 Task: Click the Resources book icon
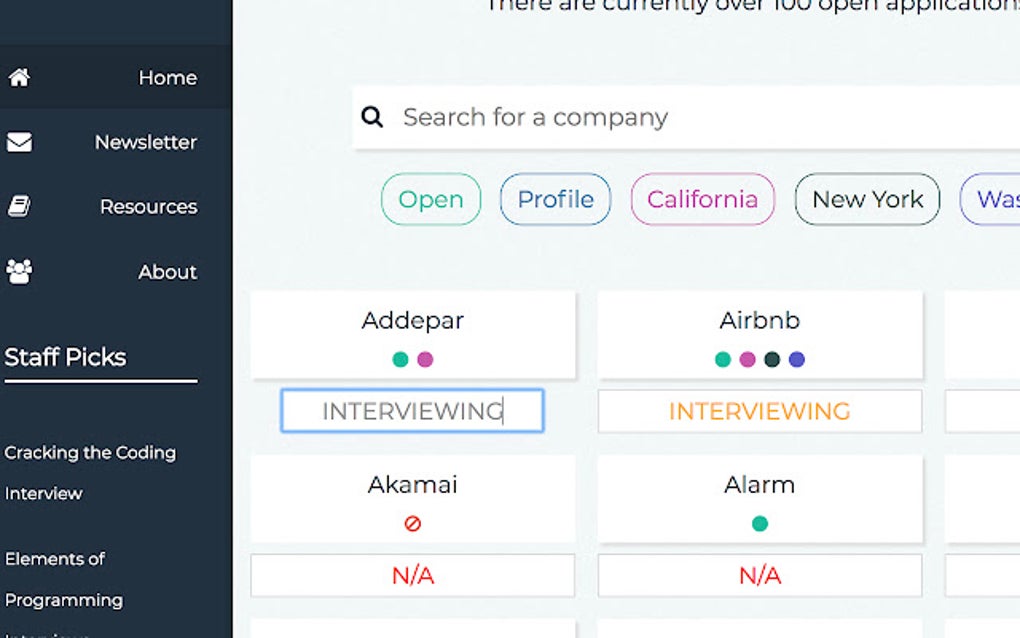pyautogui.click(x=19, y=207)
